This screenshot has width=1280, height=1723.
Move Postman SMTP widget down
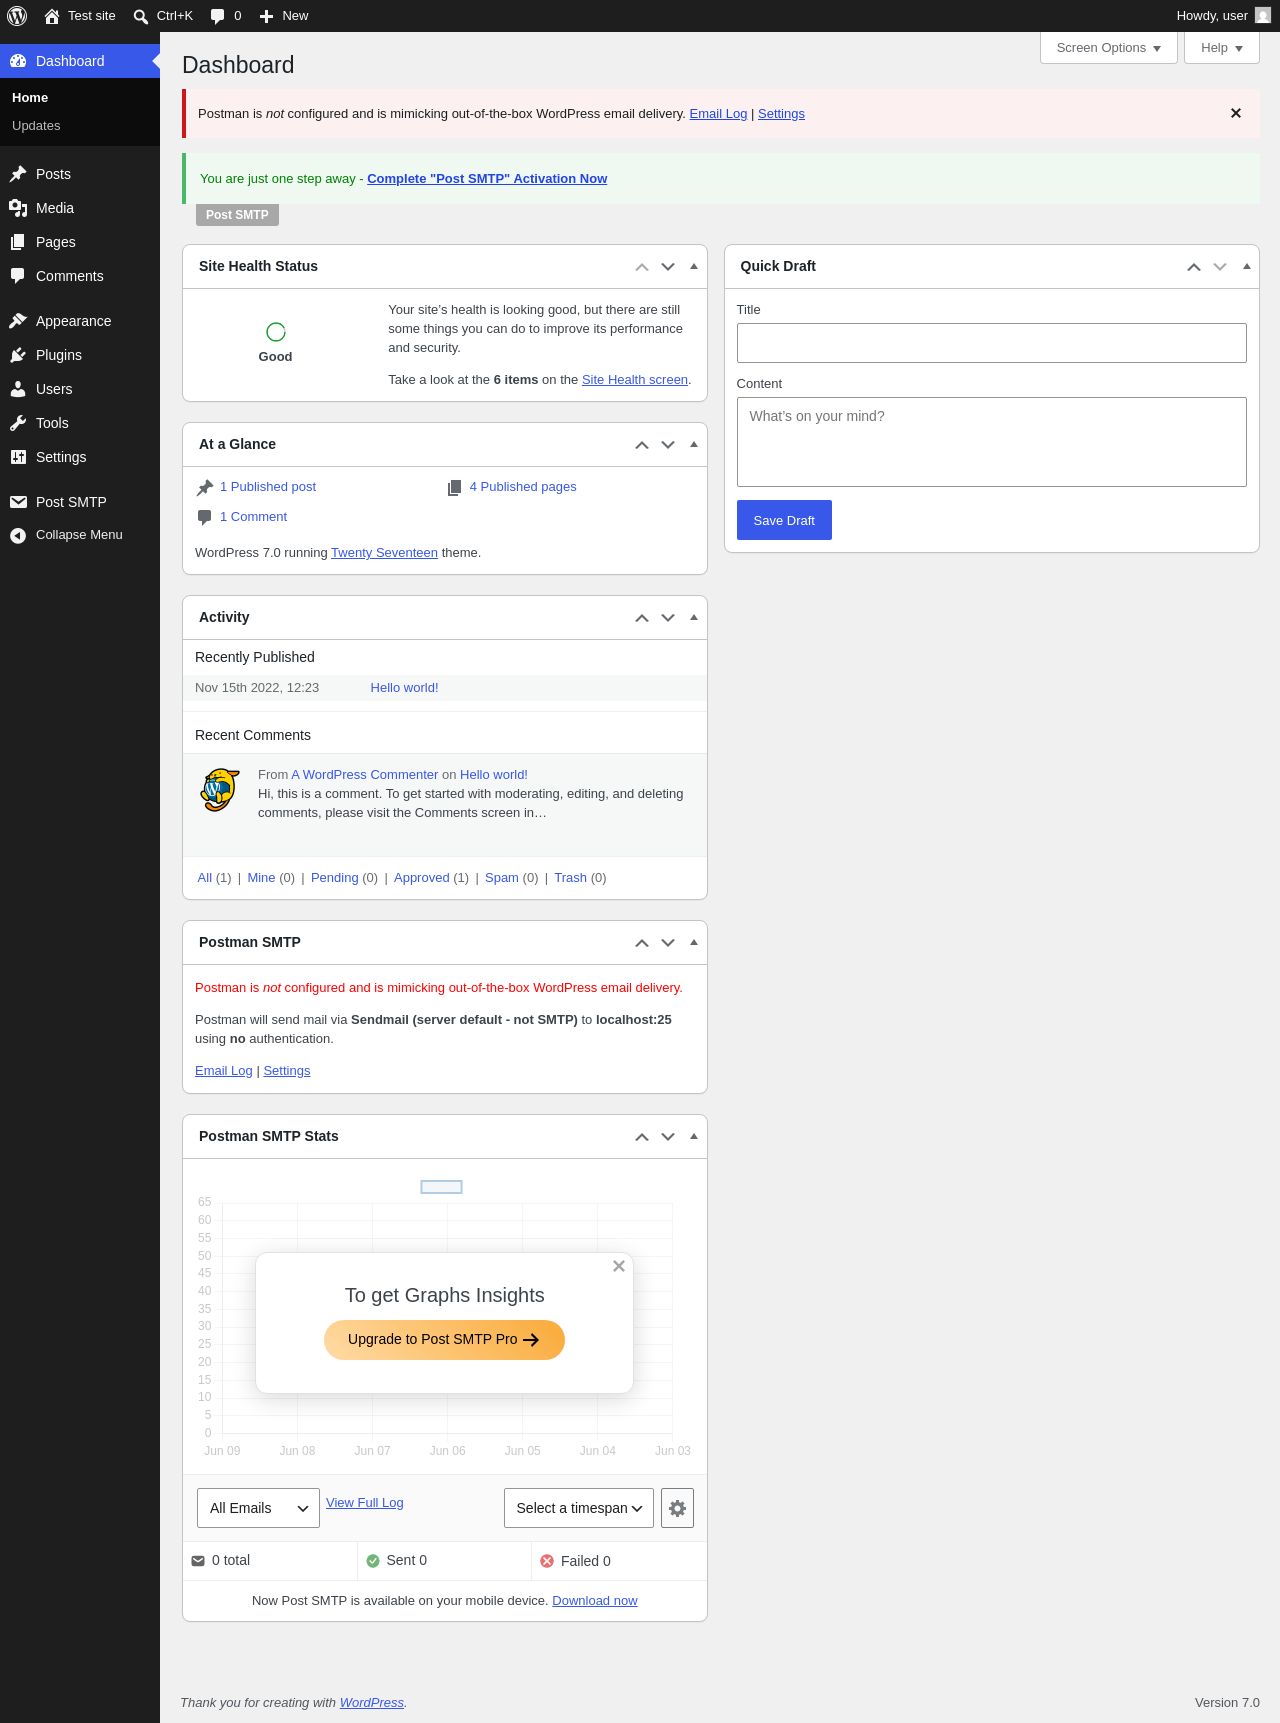(x=668, y=943)
